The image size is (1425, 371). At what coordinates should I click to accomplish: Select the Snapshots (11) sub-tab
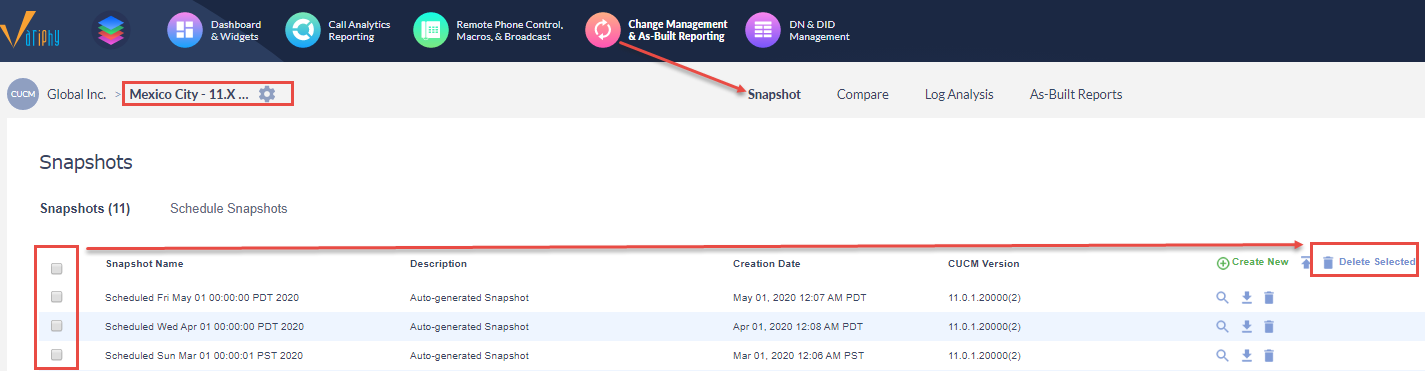[85, 209]
